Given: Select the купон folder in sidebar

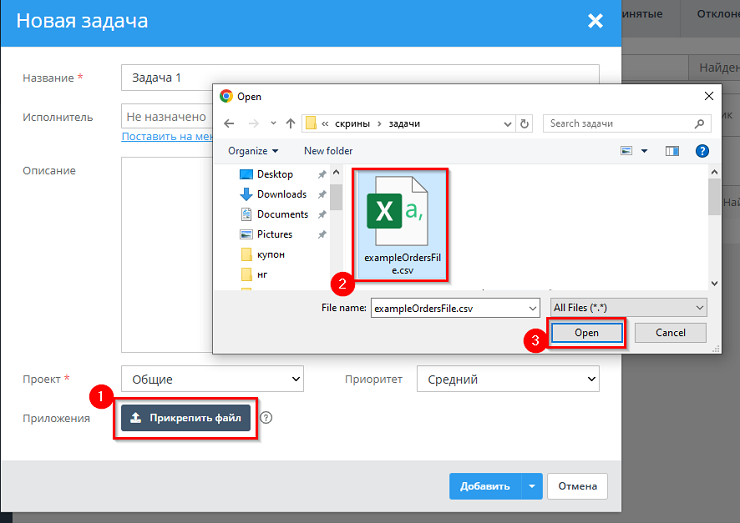Looking at the screenshot, I should point(270,254).
